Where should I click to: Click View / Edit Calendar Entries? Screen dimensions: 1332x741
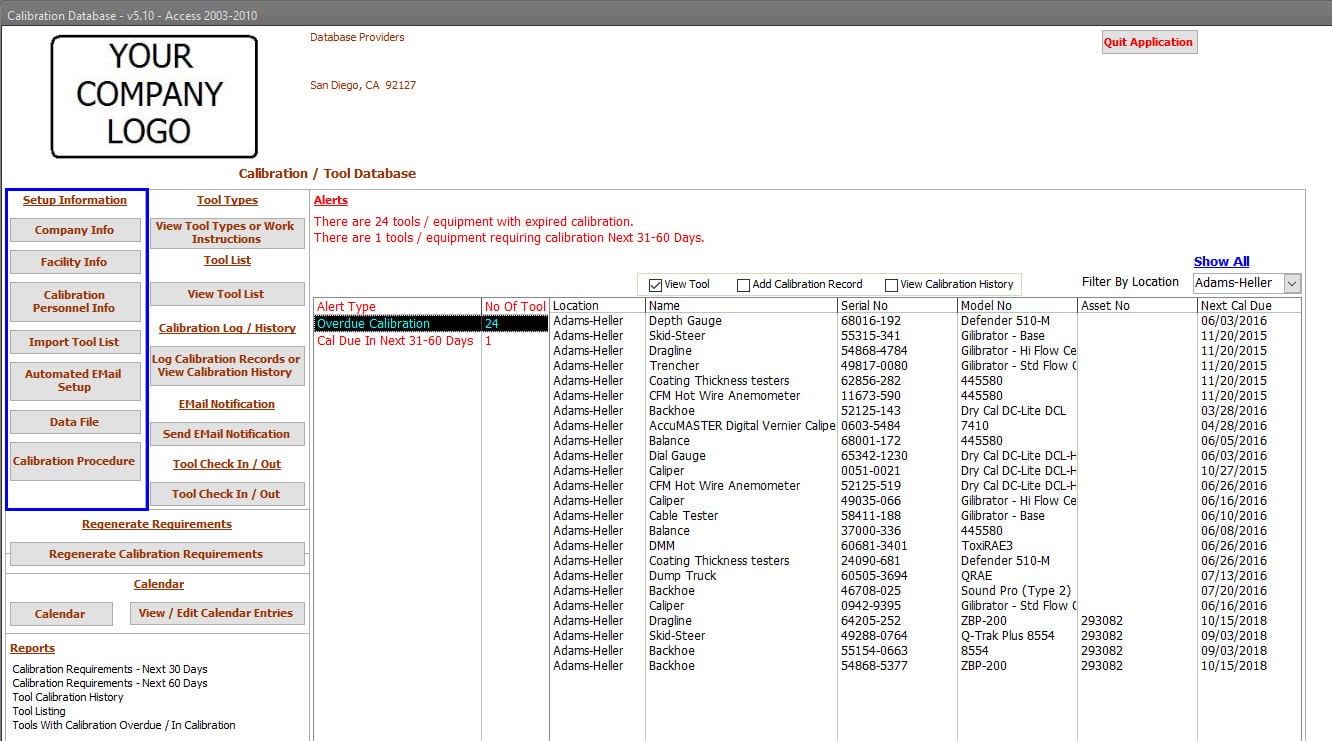click(217, 613)
